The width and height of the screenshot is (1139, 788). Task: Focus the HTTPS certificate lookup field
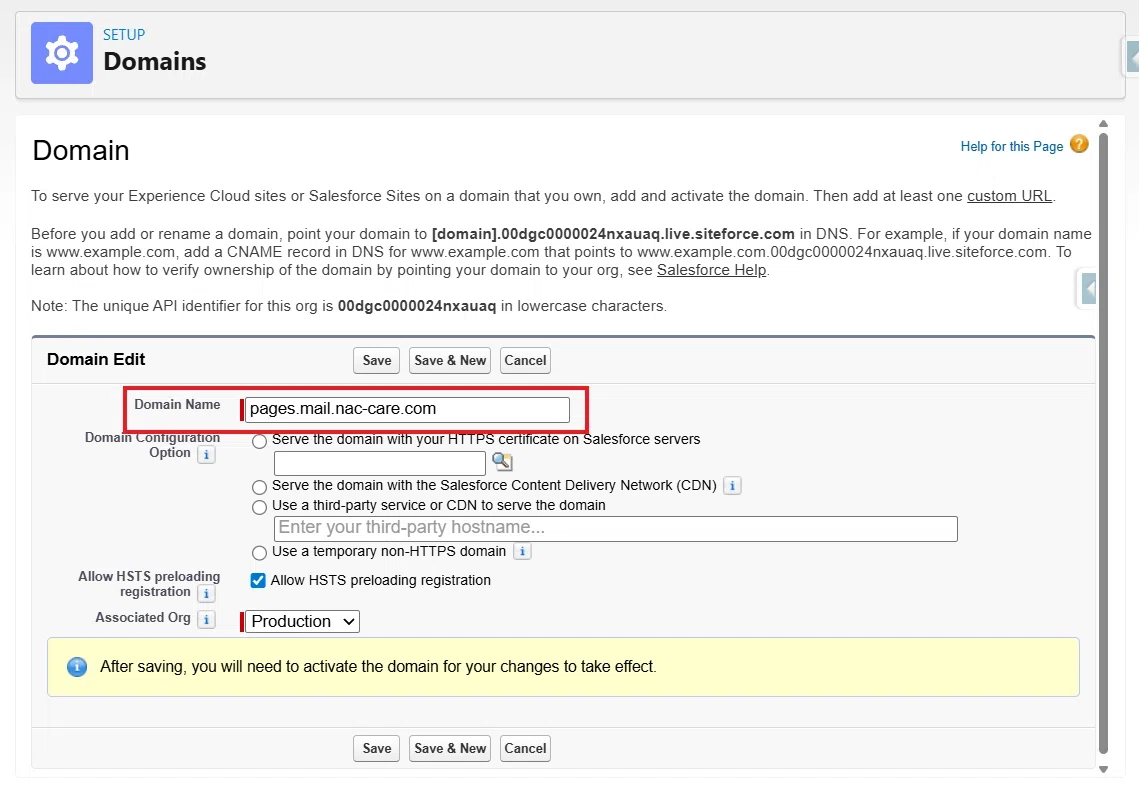coord(380,463)
